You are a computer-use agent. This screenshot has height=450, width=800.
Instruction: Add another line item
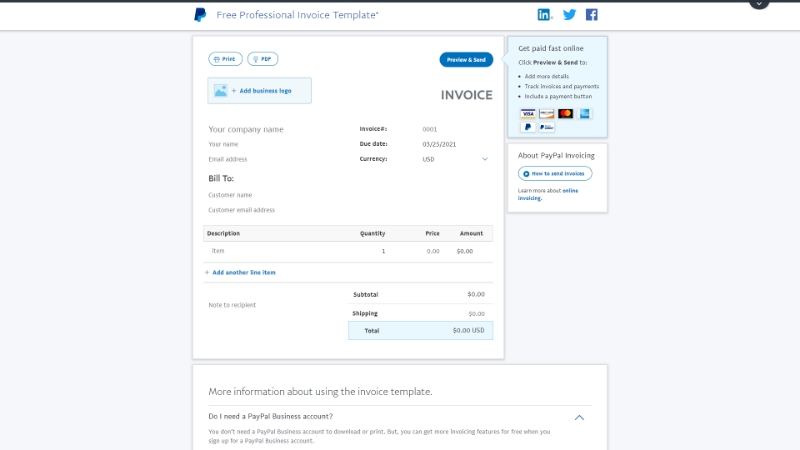click(240, 272)
